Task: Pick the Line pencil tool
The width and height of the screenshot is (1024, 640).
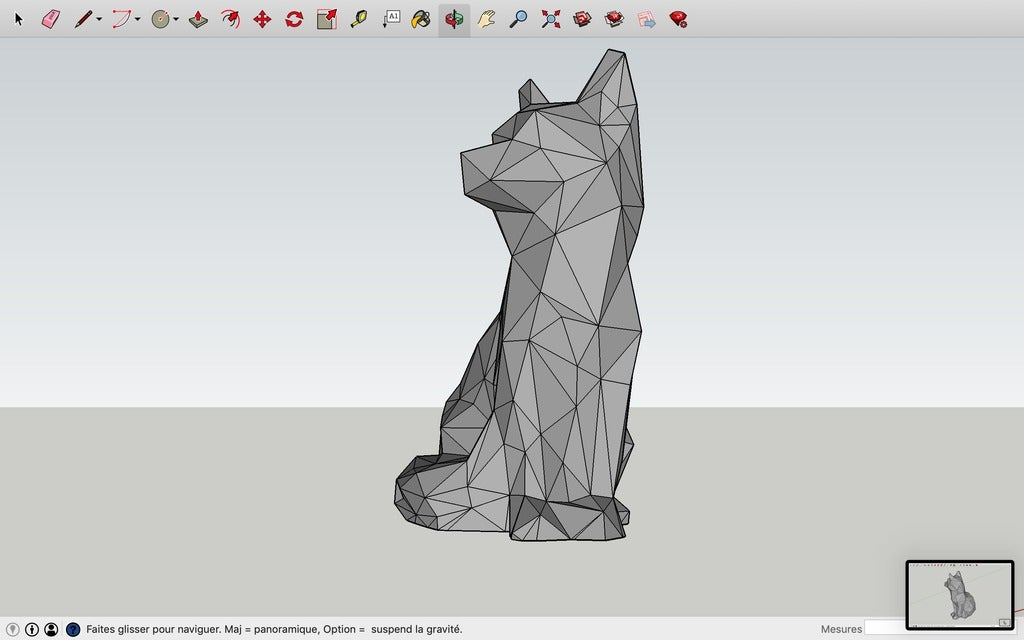Action: [83, 17]
